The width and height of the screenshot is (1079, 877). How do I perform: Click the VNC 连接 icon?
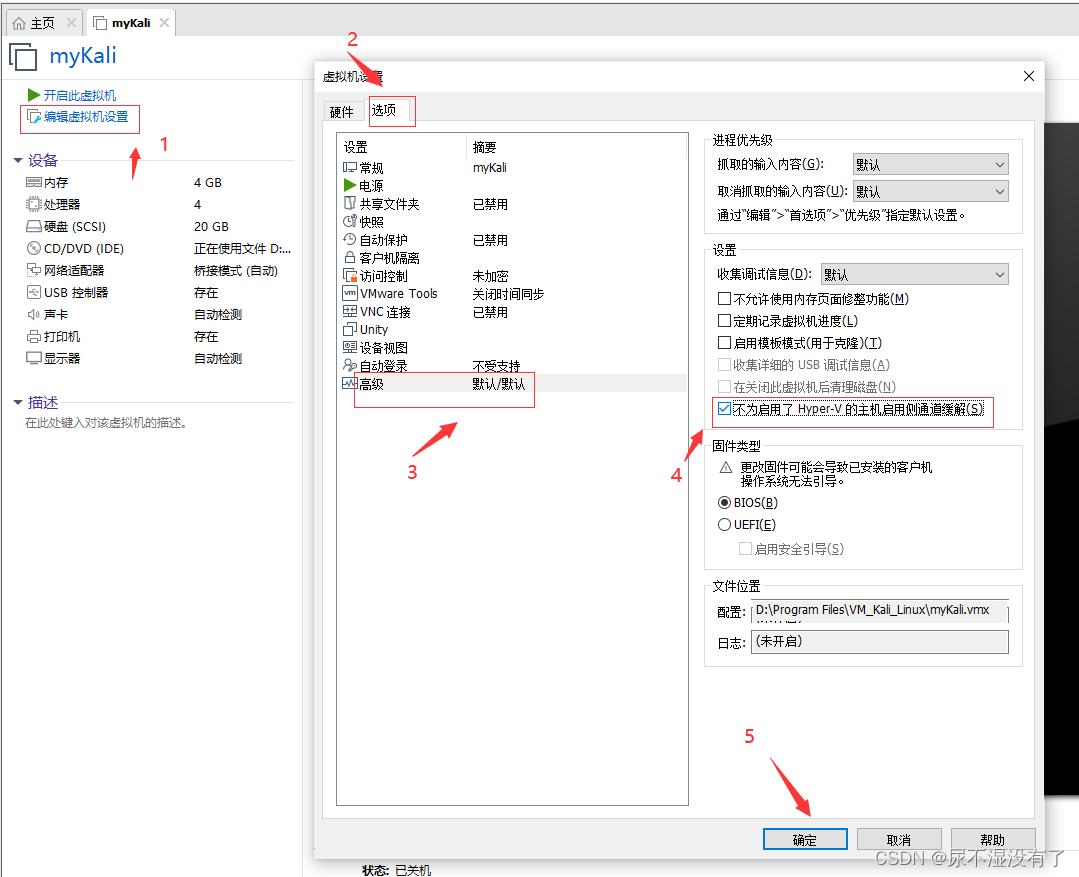(x=350, y=311)
